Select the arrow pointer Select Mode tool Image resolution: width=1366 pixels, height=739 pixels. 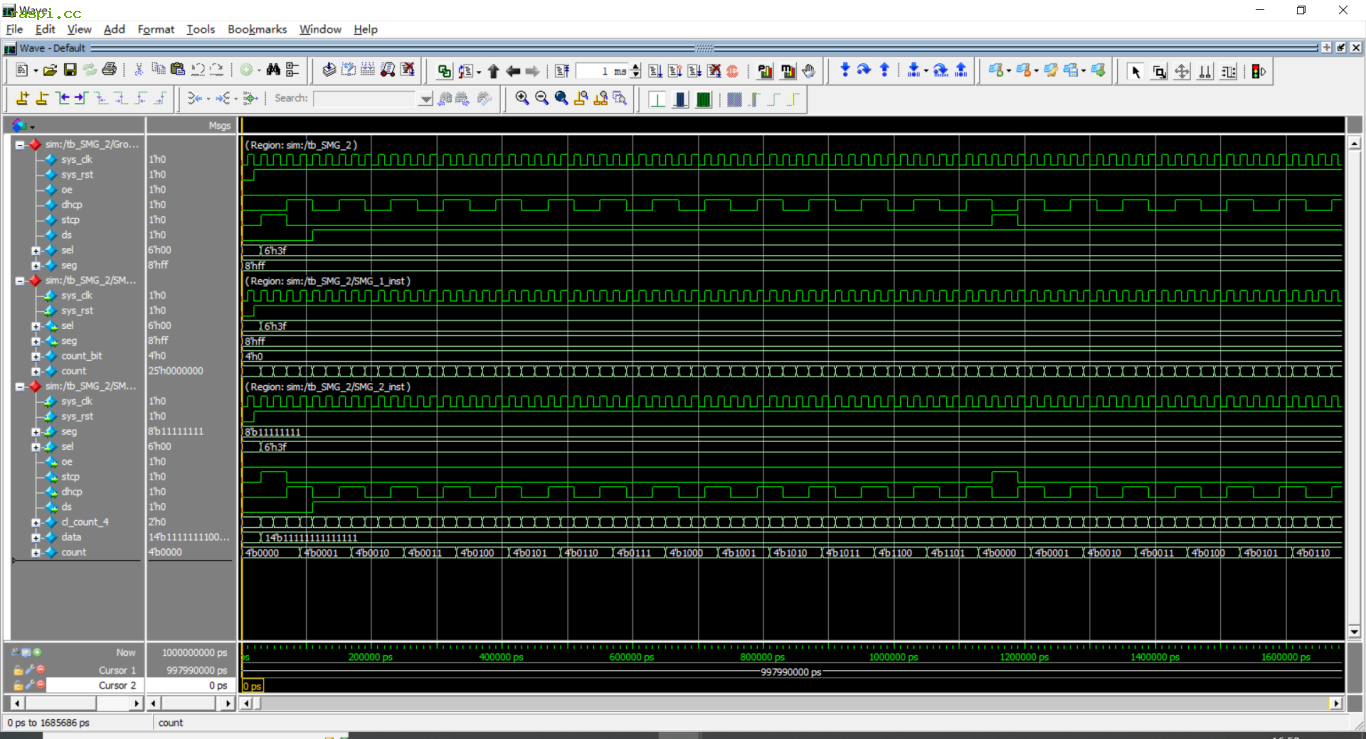click(1135, 71)
